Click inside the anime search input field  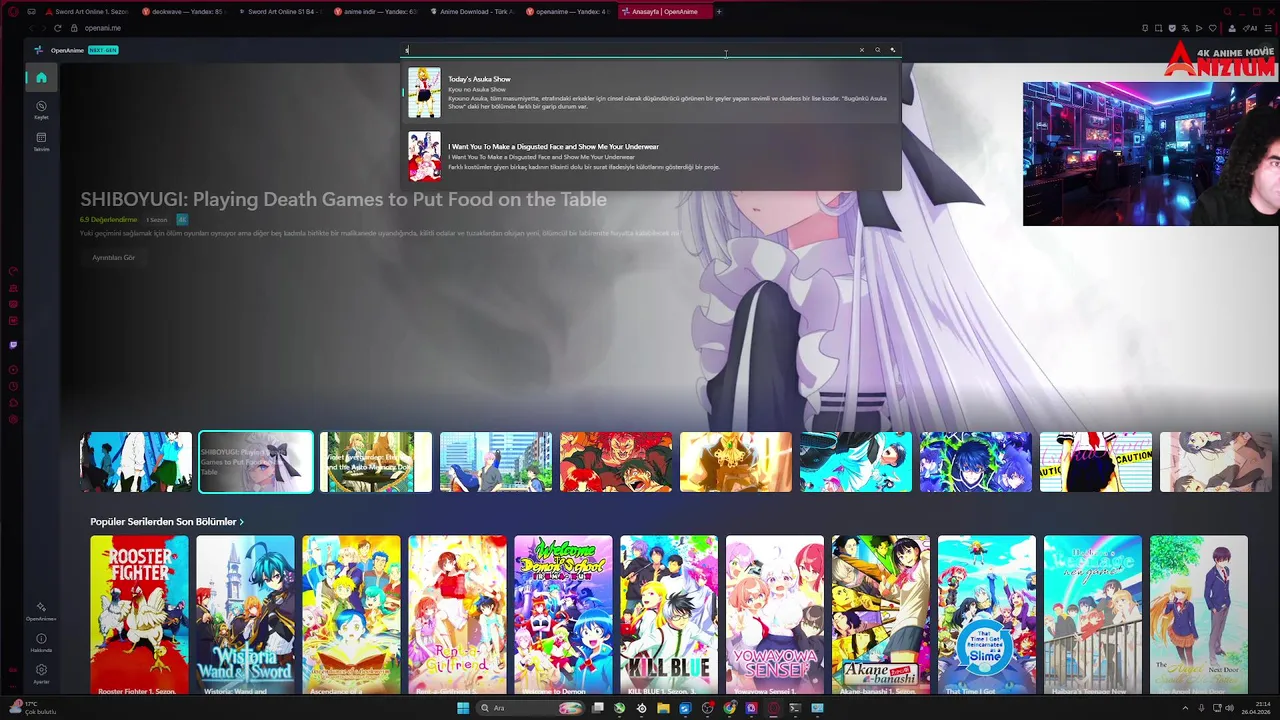[x=628, y=50]
